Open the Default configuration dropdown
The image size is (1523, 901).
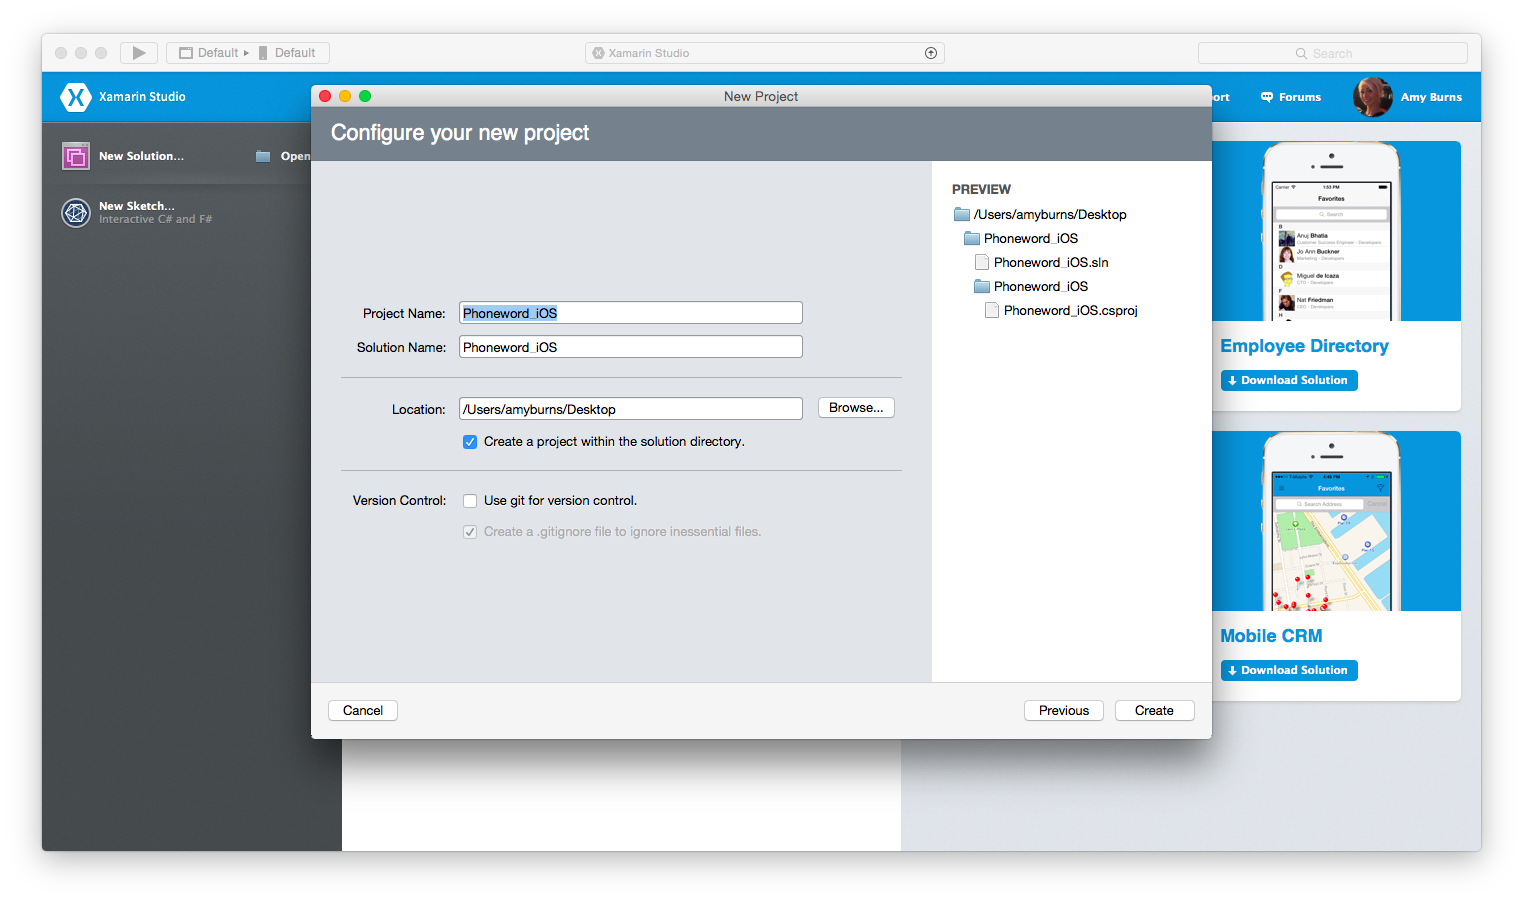point(213,53)
